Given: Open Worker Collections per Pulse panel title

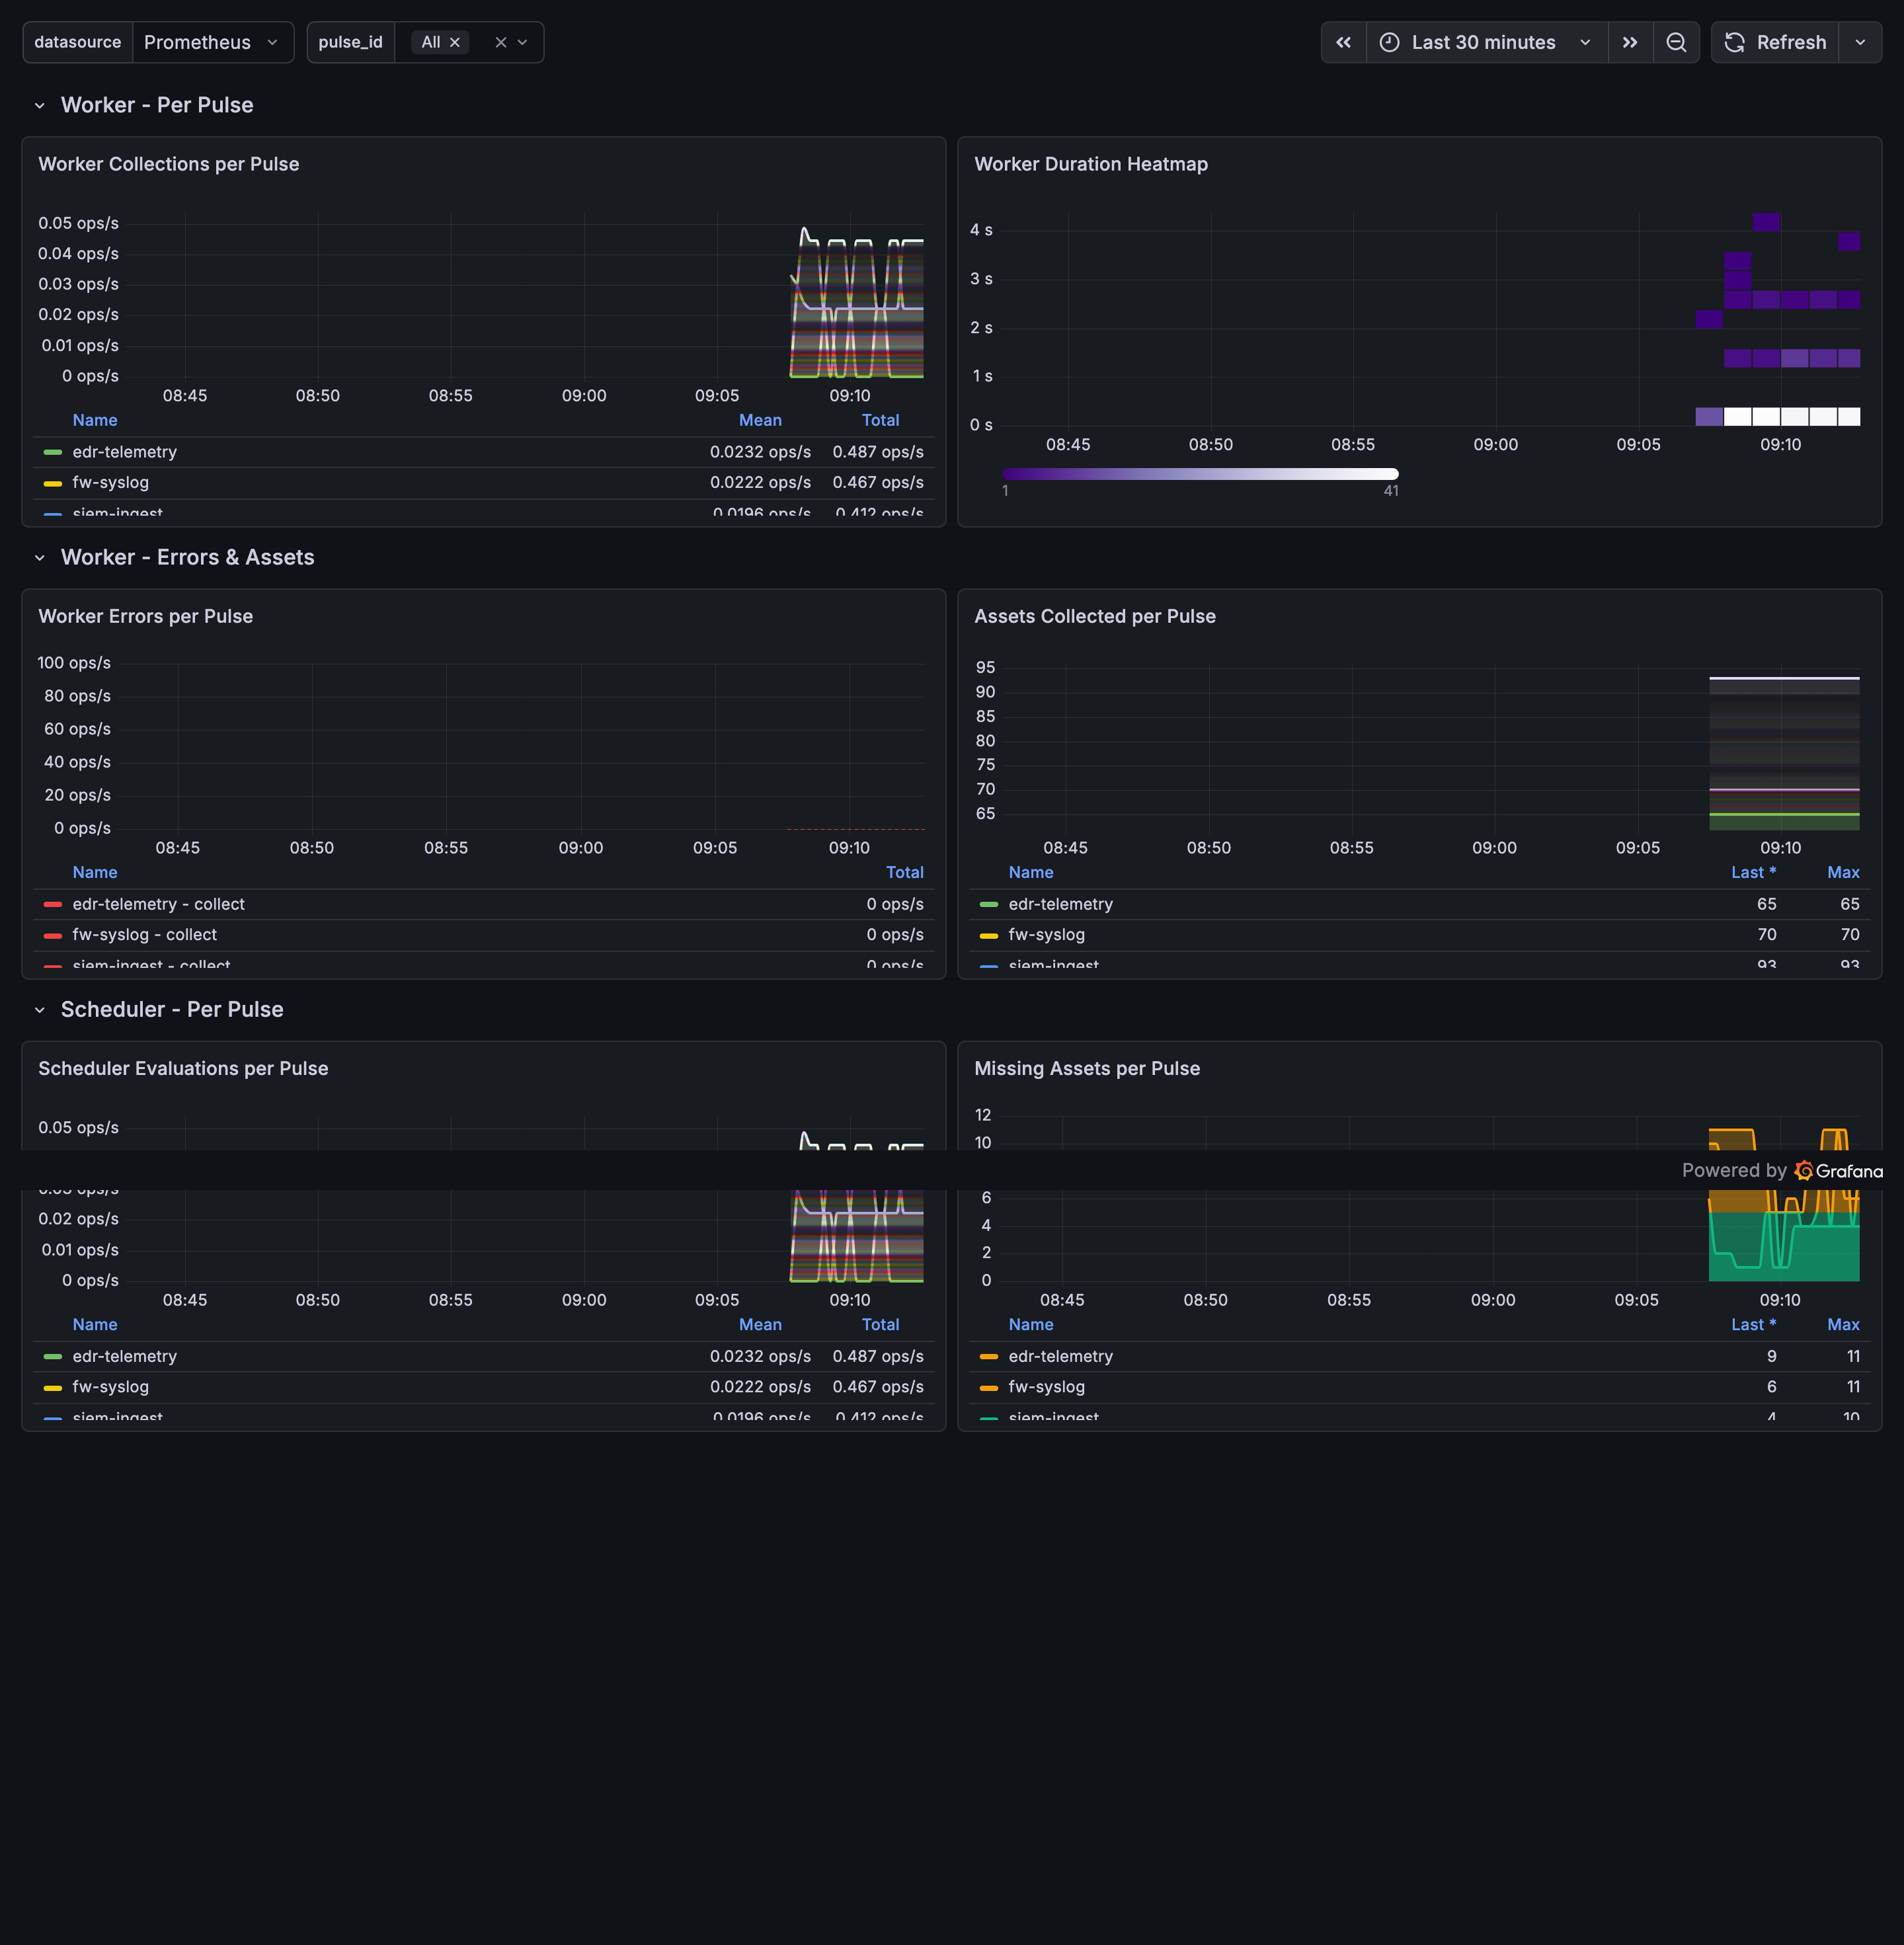Looking at the screenshot, I should 169,164.
